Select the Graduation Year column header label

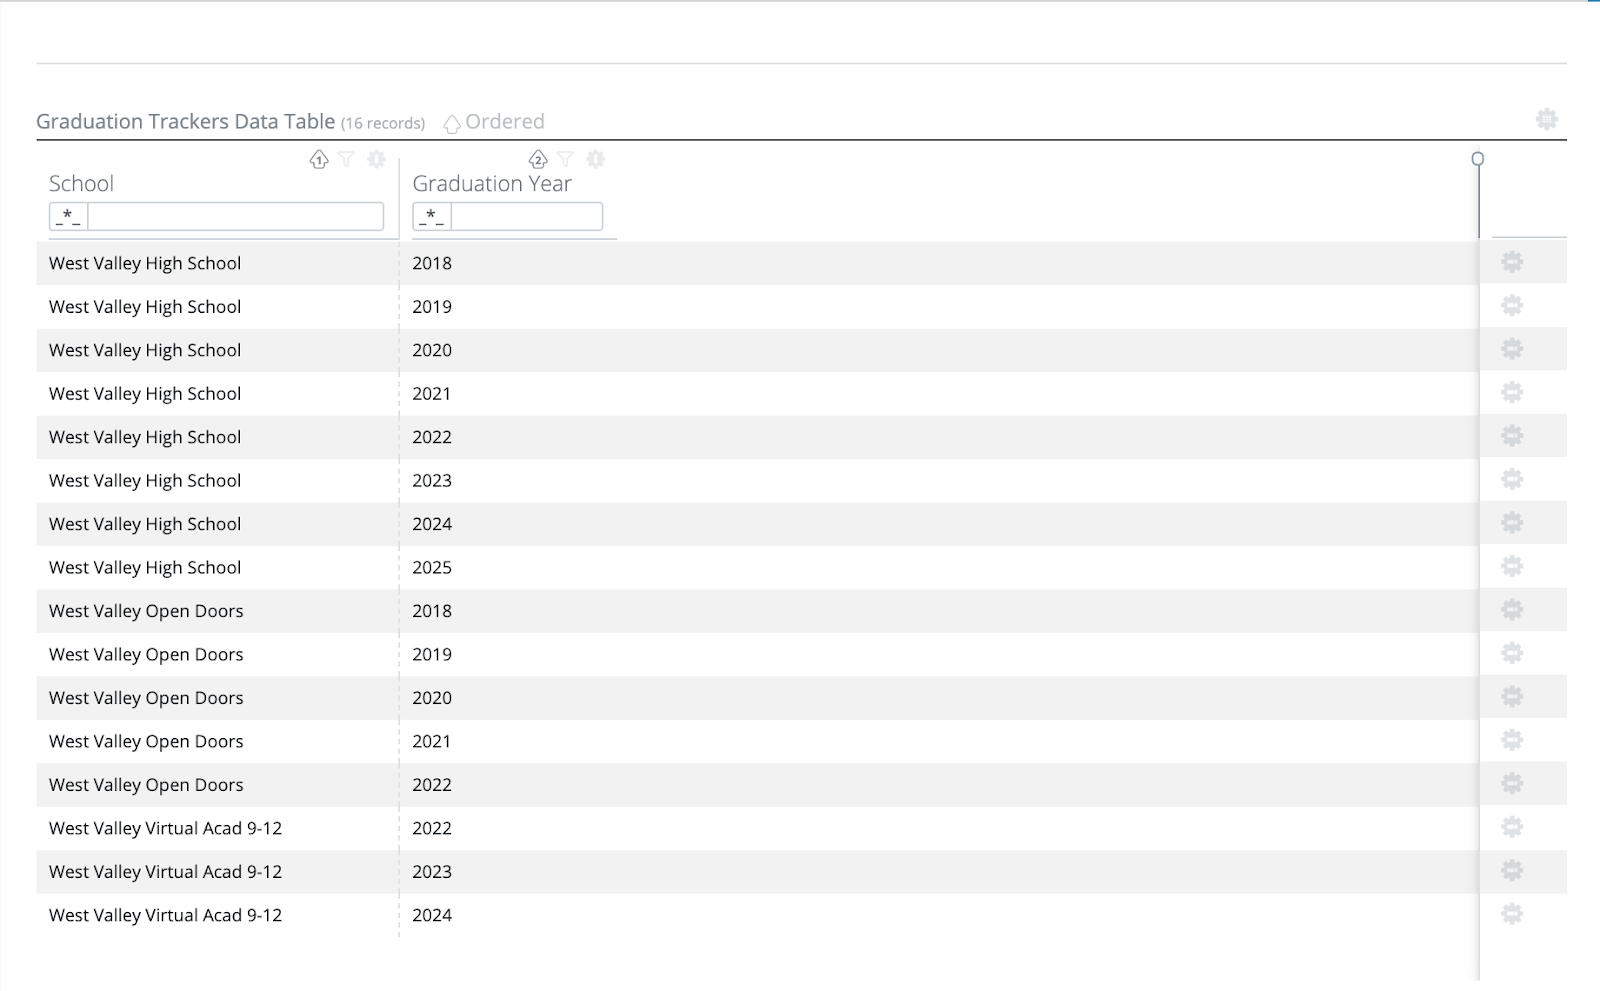[492, 183]
